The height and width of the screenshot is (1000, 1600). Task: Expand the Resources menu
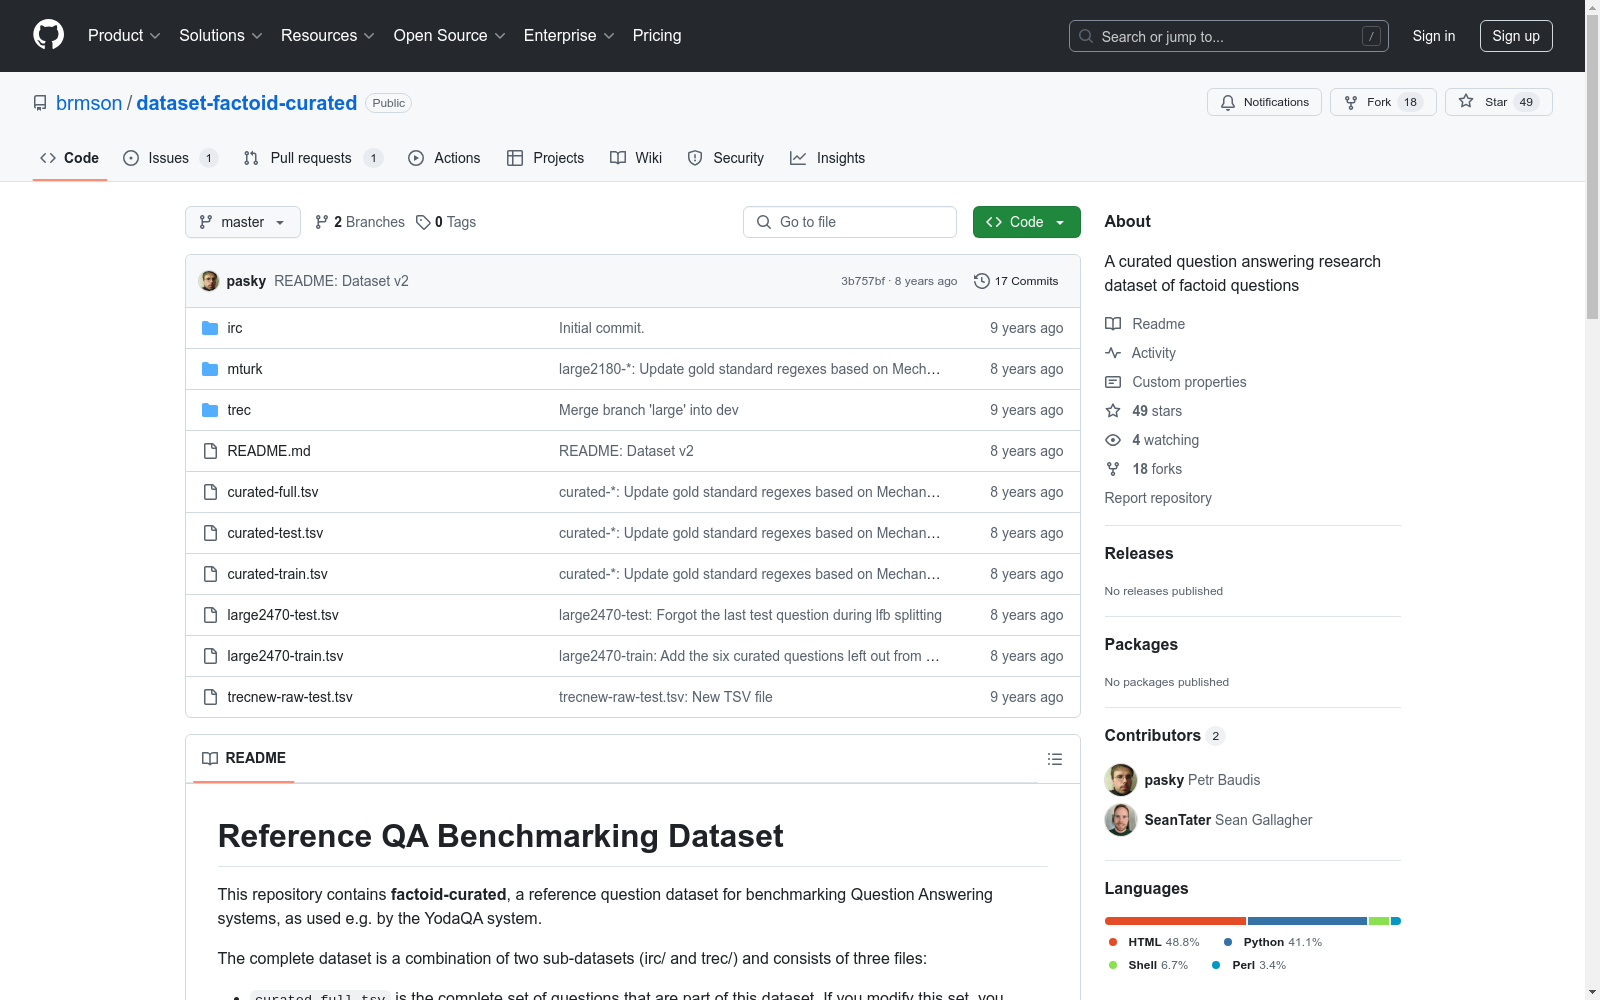tap(328, 35)
